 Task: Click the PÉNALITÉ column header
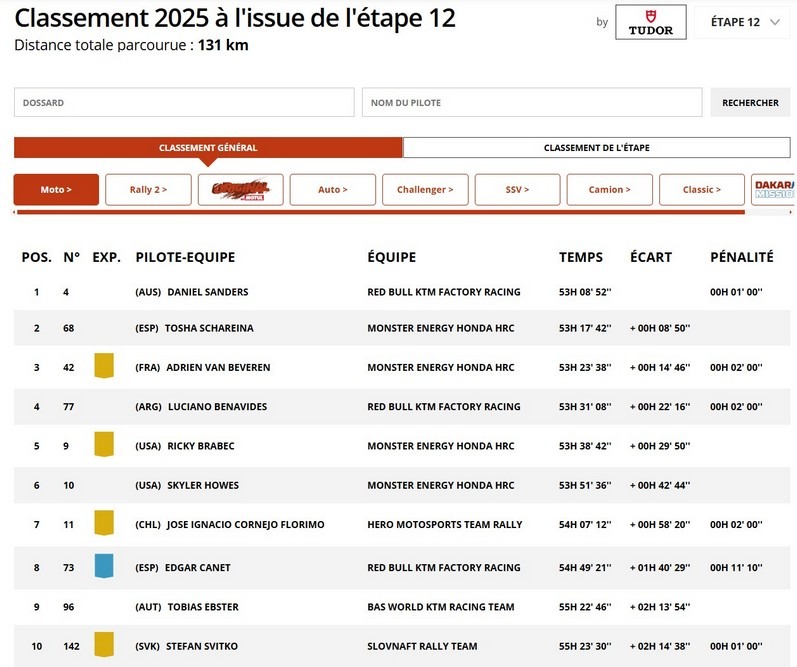click(x=742, y=257)
